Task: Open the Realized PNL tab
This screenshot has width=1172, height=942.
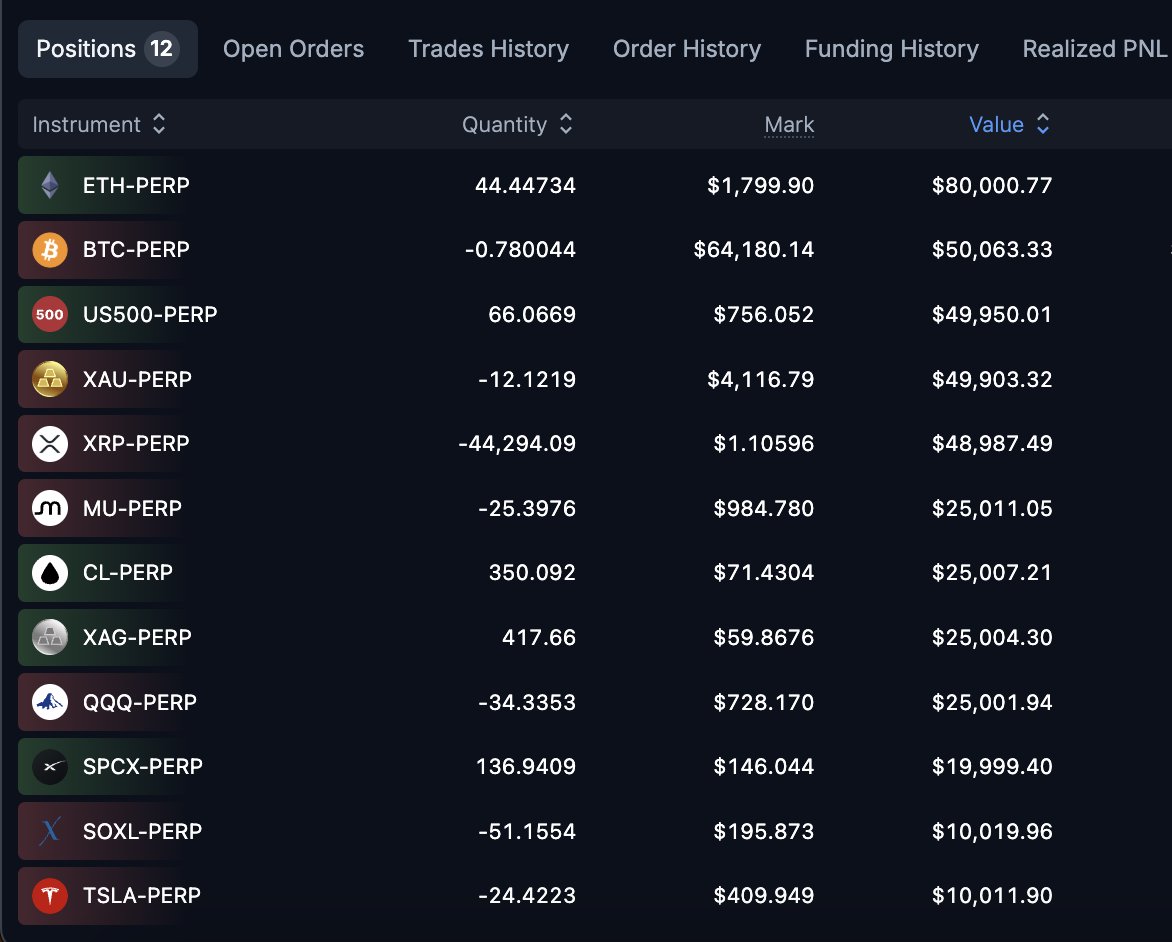Action: tap(1094, 49)
